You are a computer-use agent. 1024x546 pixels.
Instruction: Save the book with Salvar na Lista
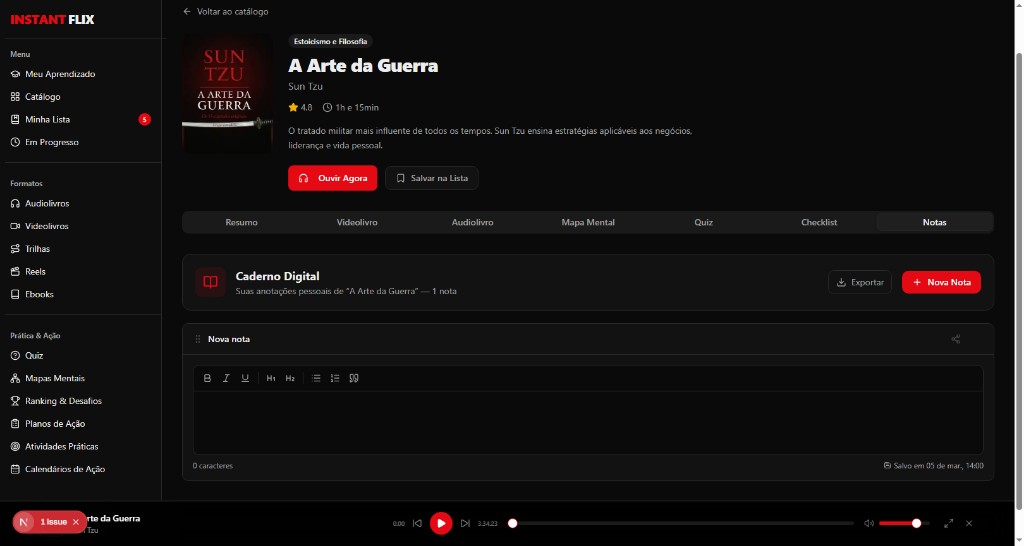432,178
